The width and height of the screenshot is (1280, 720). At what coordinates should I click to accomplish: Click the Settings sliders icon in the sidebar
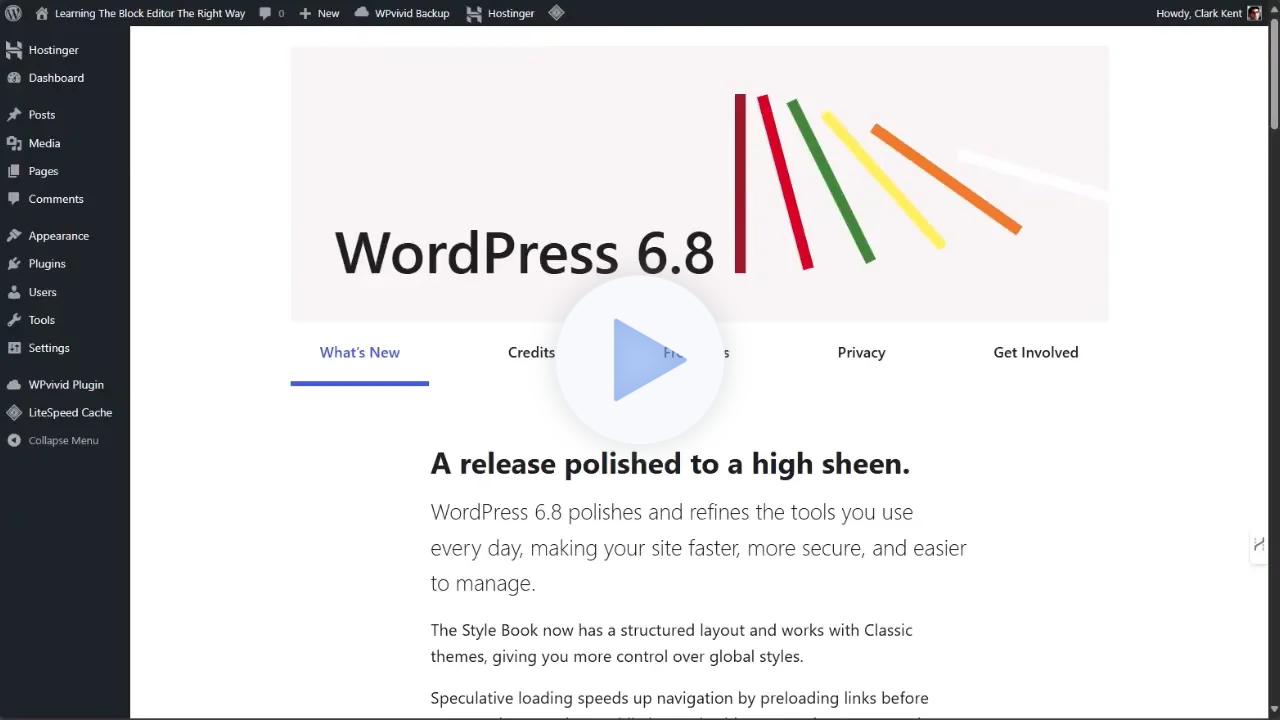[14, 348]
